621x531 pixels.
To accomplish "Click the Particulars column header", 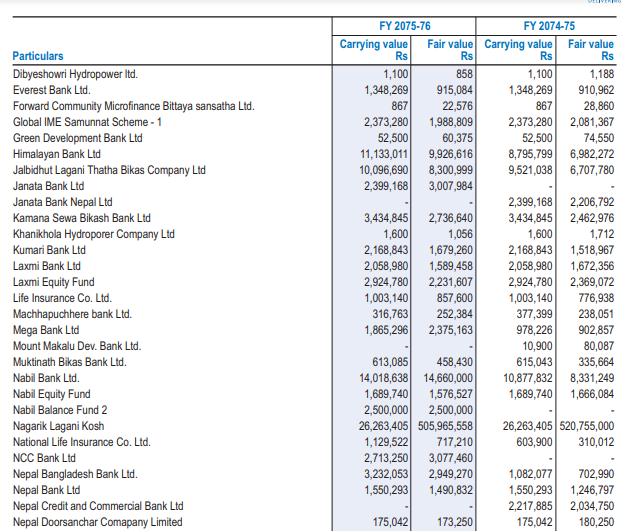I will click(38, 57).
